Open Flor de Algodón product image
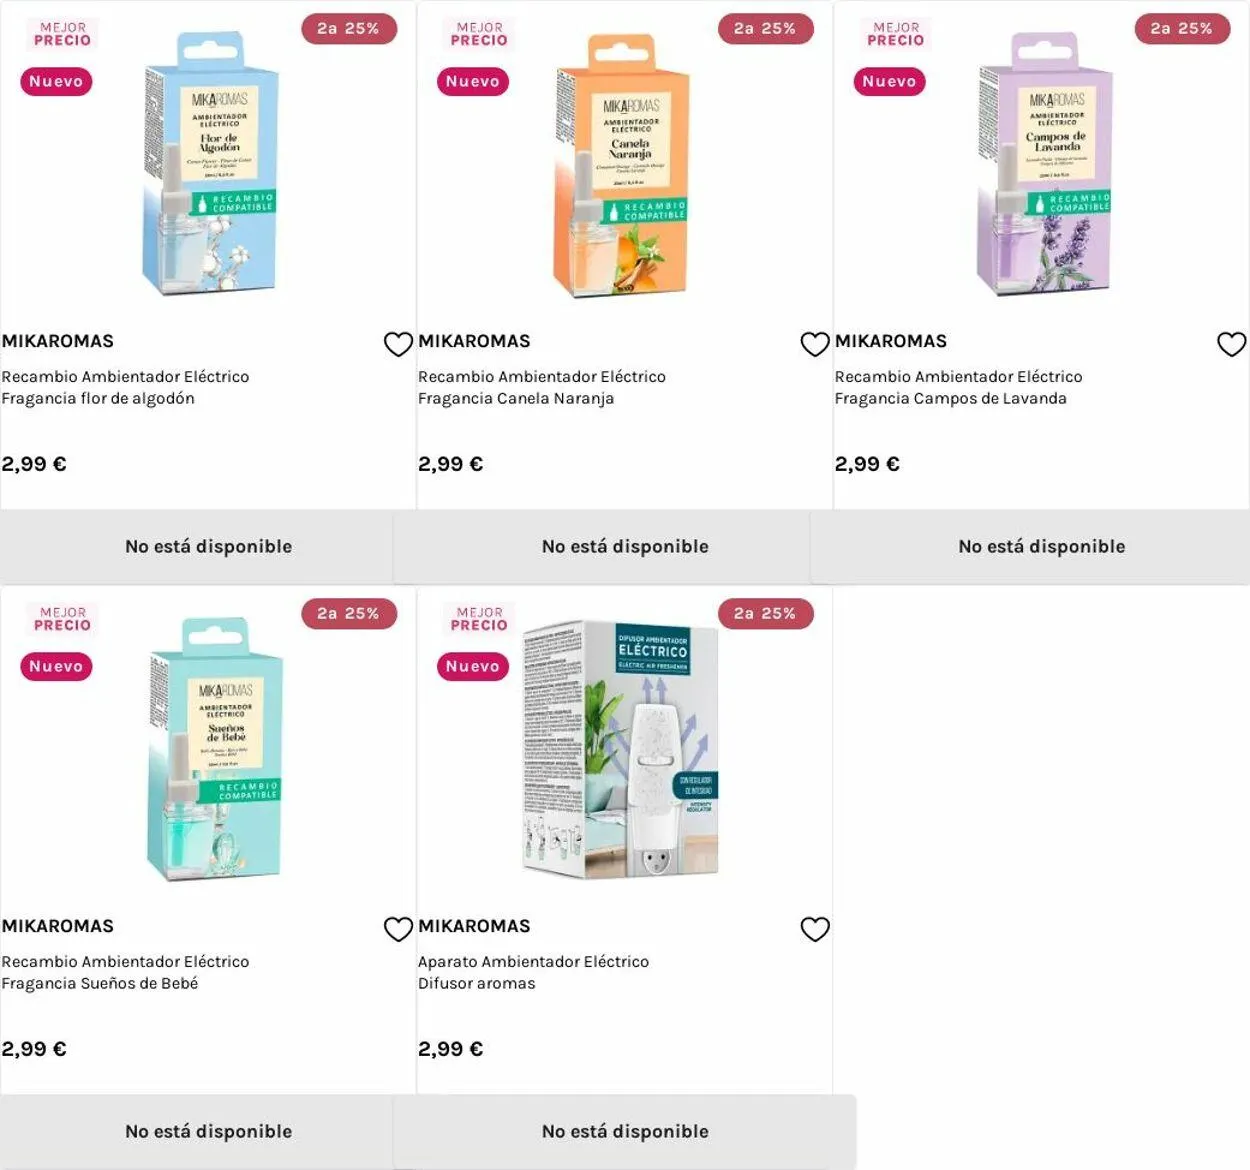Image resolution: width=1250 pixels, height=1170 pixels. [x=210, y=165]
